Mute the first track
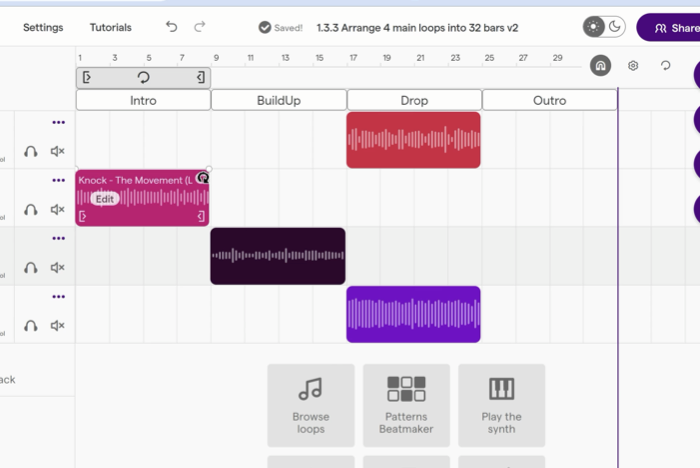The image size is (700, 468). click(58, 151)
